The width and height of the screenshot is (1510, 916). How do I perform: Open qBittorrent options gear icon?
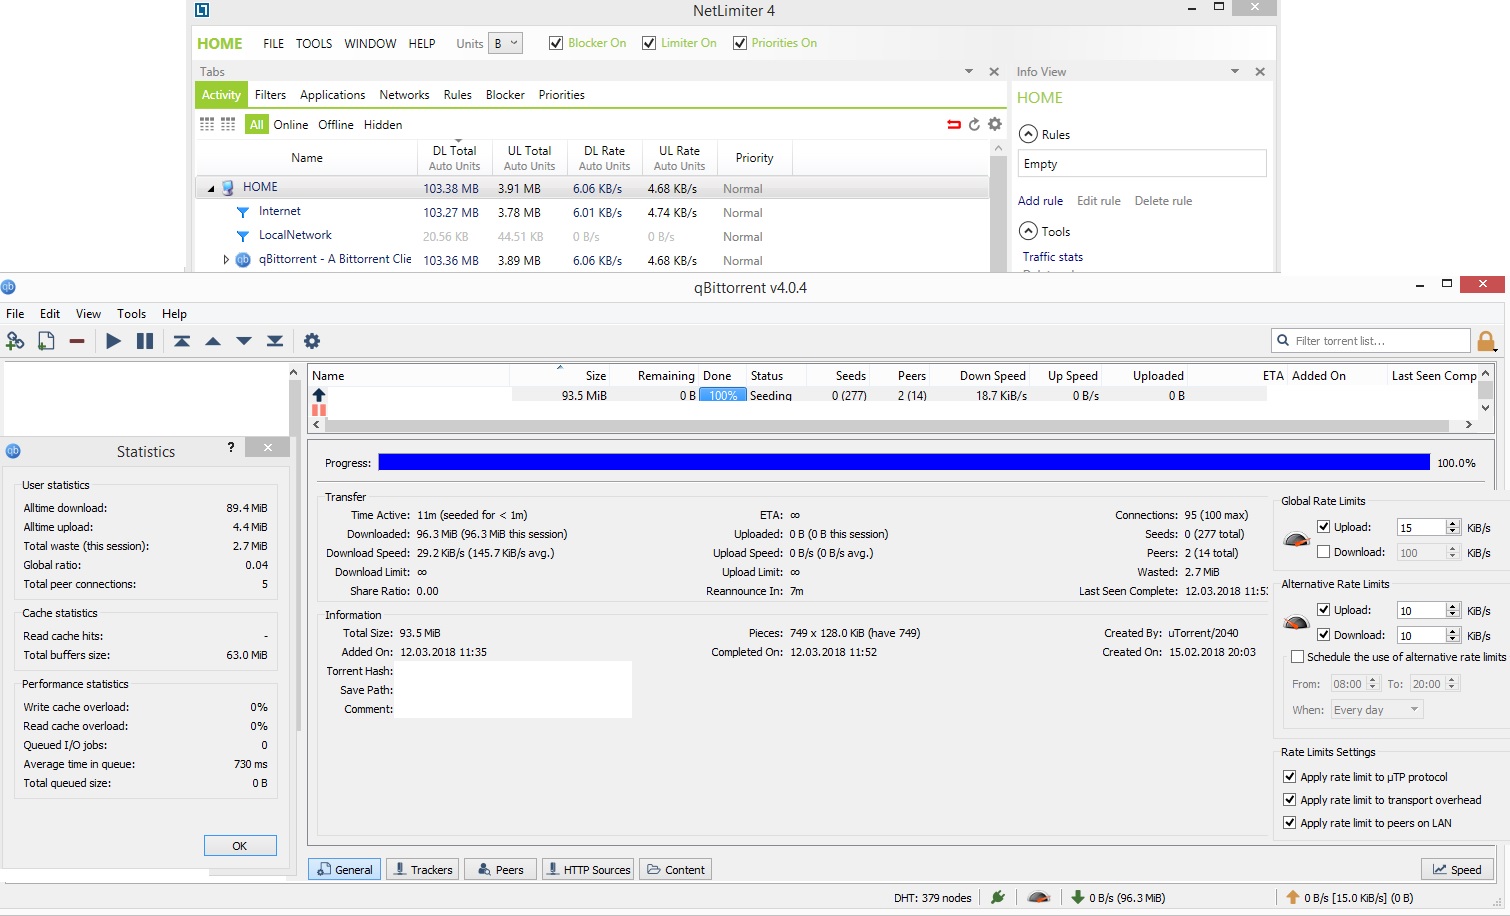[x=312, y=341]
